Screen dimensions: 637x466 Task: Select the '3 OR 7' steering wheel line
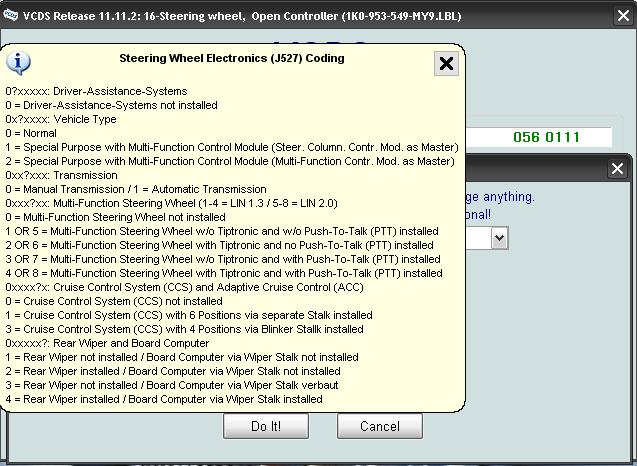pyautogui.click(x=223, y=259)
